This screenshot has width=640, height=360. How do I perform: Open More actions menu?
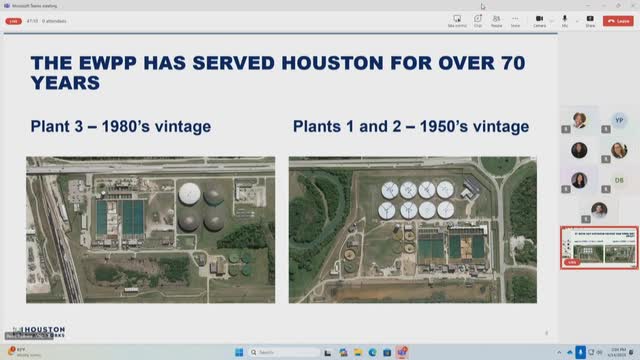pyautogui.click(x=515, y=21)
